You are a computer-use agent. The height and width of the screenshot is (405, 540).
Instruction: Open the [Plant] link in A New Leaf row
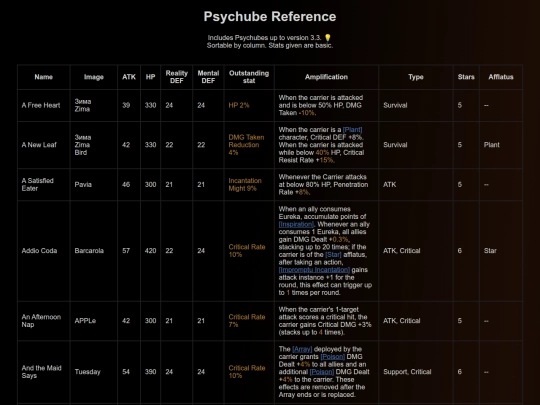click(x=352, y=130)
